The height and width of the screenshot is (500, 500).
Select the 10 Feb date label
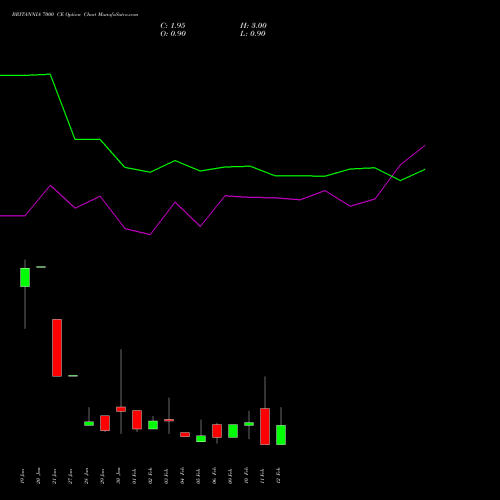[x=246, y=476]
